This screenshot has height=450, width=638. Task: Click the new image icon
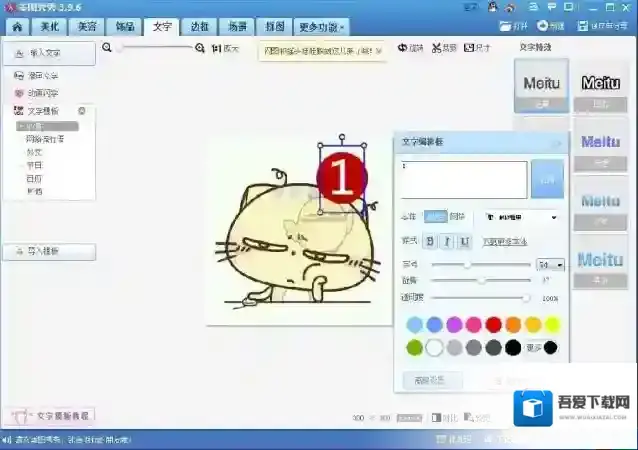[542, 26]
